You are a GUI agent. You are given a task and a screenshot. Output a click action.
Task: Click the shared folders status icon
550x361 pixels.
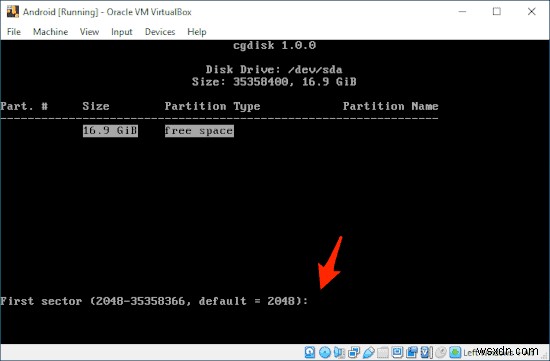(383, 352)
